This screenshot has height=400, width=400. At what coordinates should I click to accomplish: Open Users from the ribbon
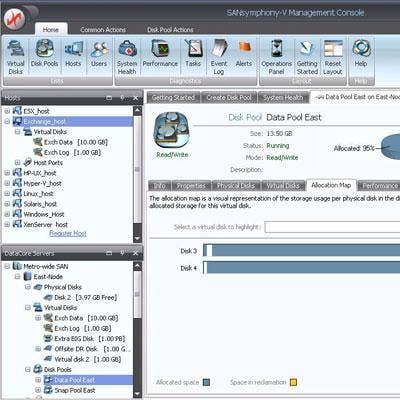[x=99, y=53]
